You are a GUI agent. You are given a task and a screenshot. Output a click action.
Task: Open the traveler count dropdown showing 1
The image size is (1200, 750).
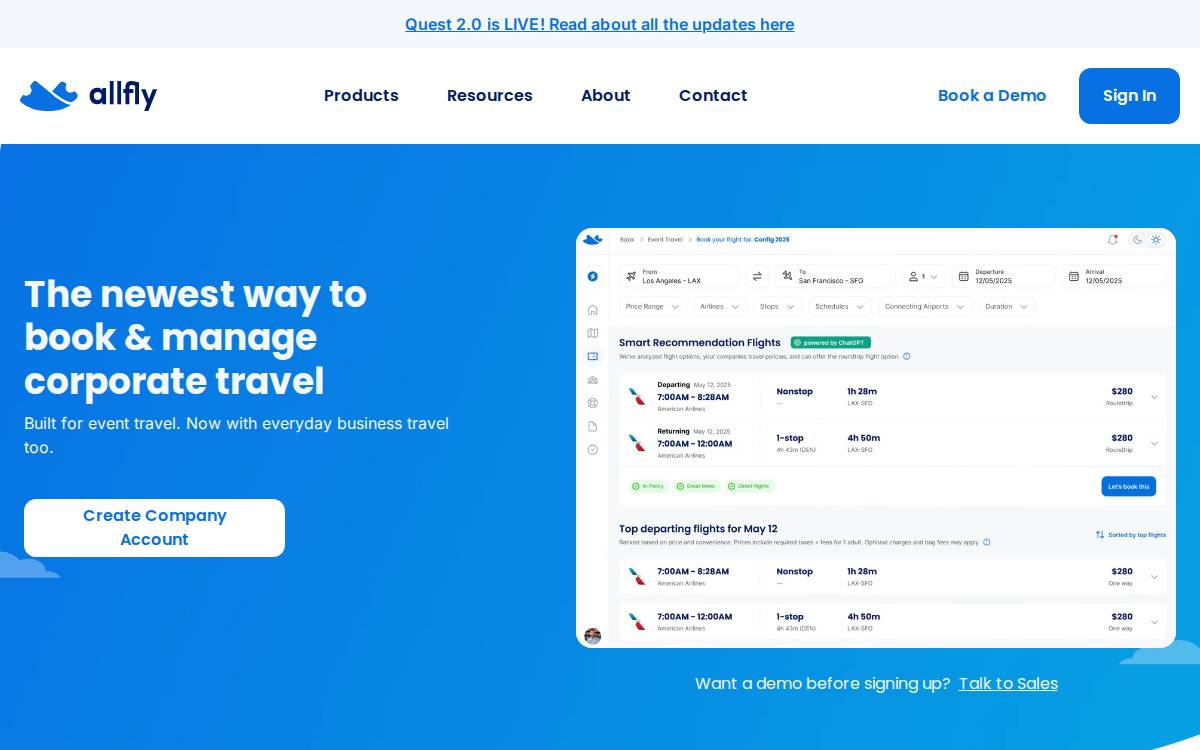point(923,276)
